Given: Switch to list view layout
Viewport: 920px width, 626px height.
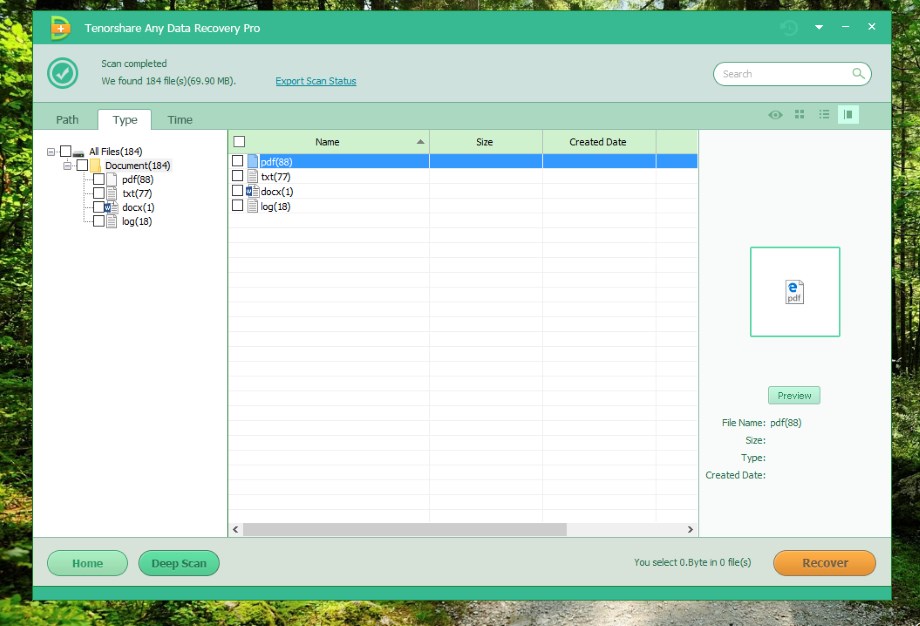Looking at the screenshot, I should [x=824, y=115].
